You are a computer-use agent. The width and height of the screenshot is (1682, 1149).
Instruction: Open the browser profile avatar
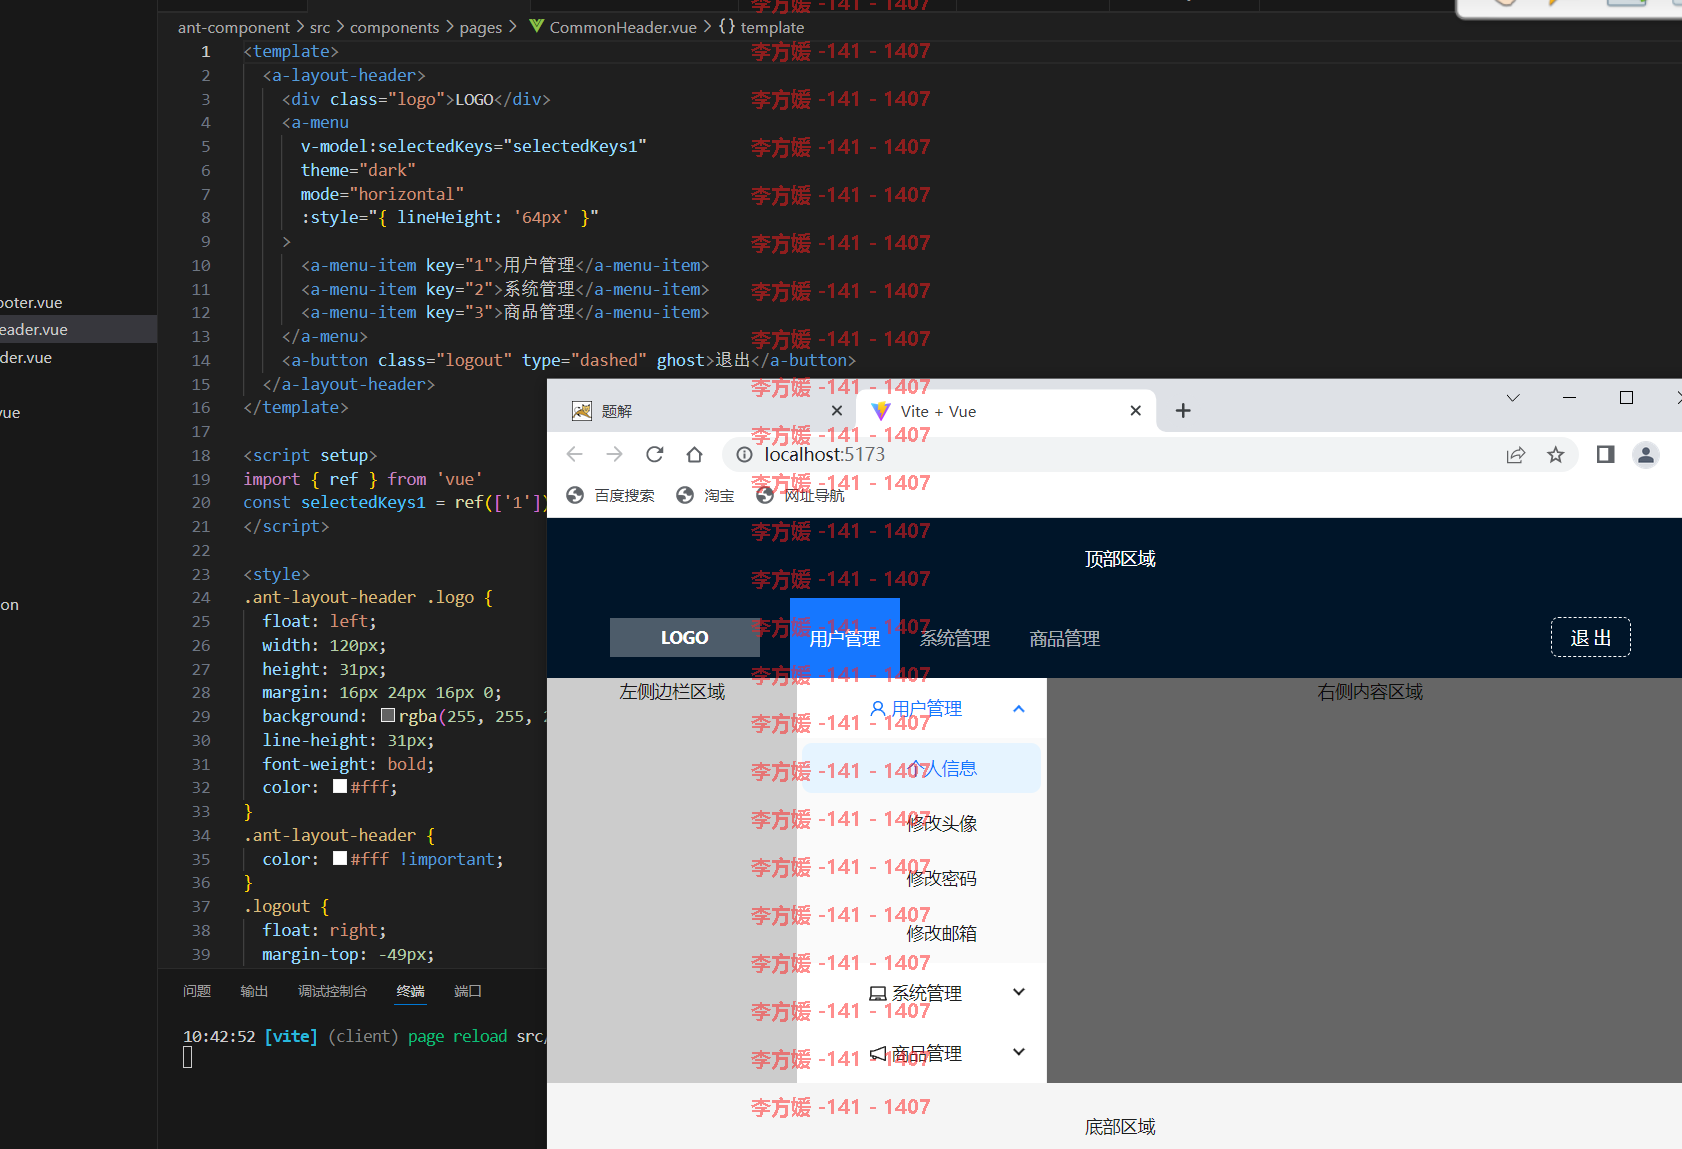pos(1646,455)
